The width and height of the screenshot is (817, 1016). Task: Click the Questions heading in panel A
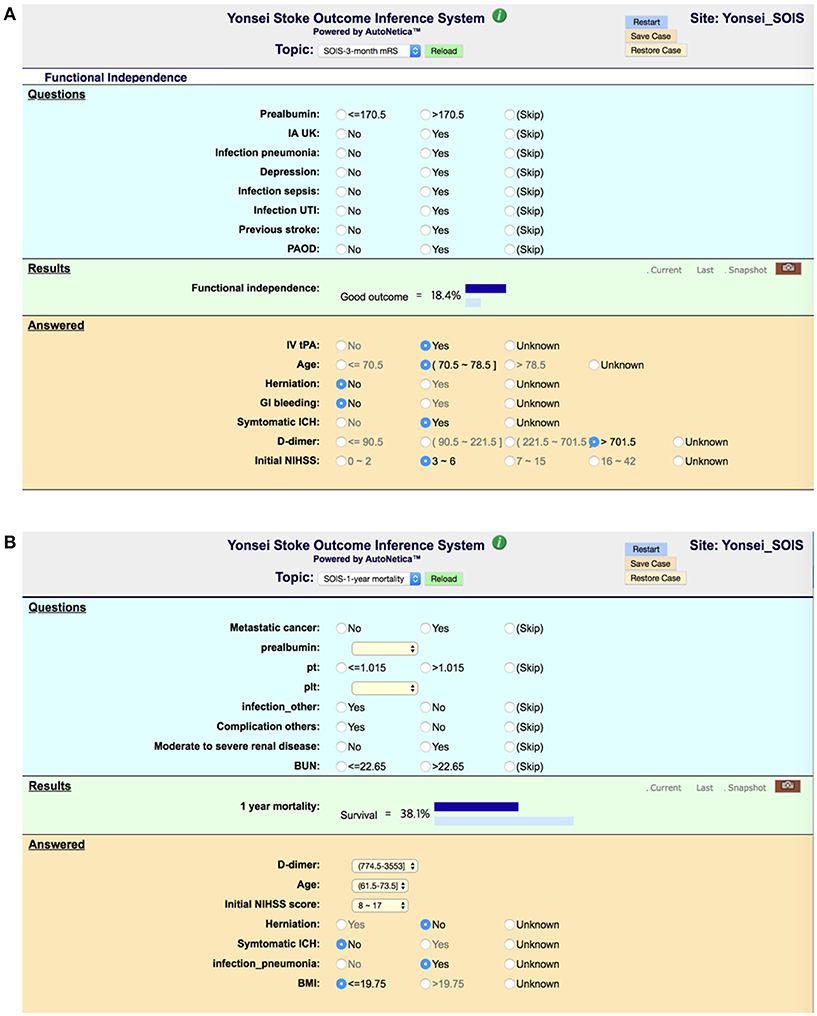click(x=56, y=95)
